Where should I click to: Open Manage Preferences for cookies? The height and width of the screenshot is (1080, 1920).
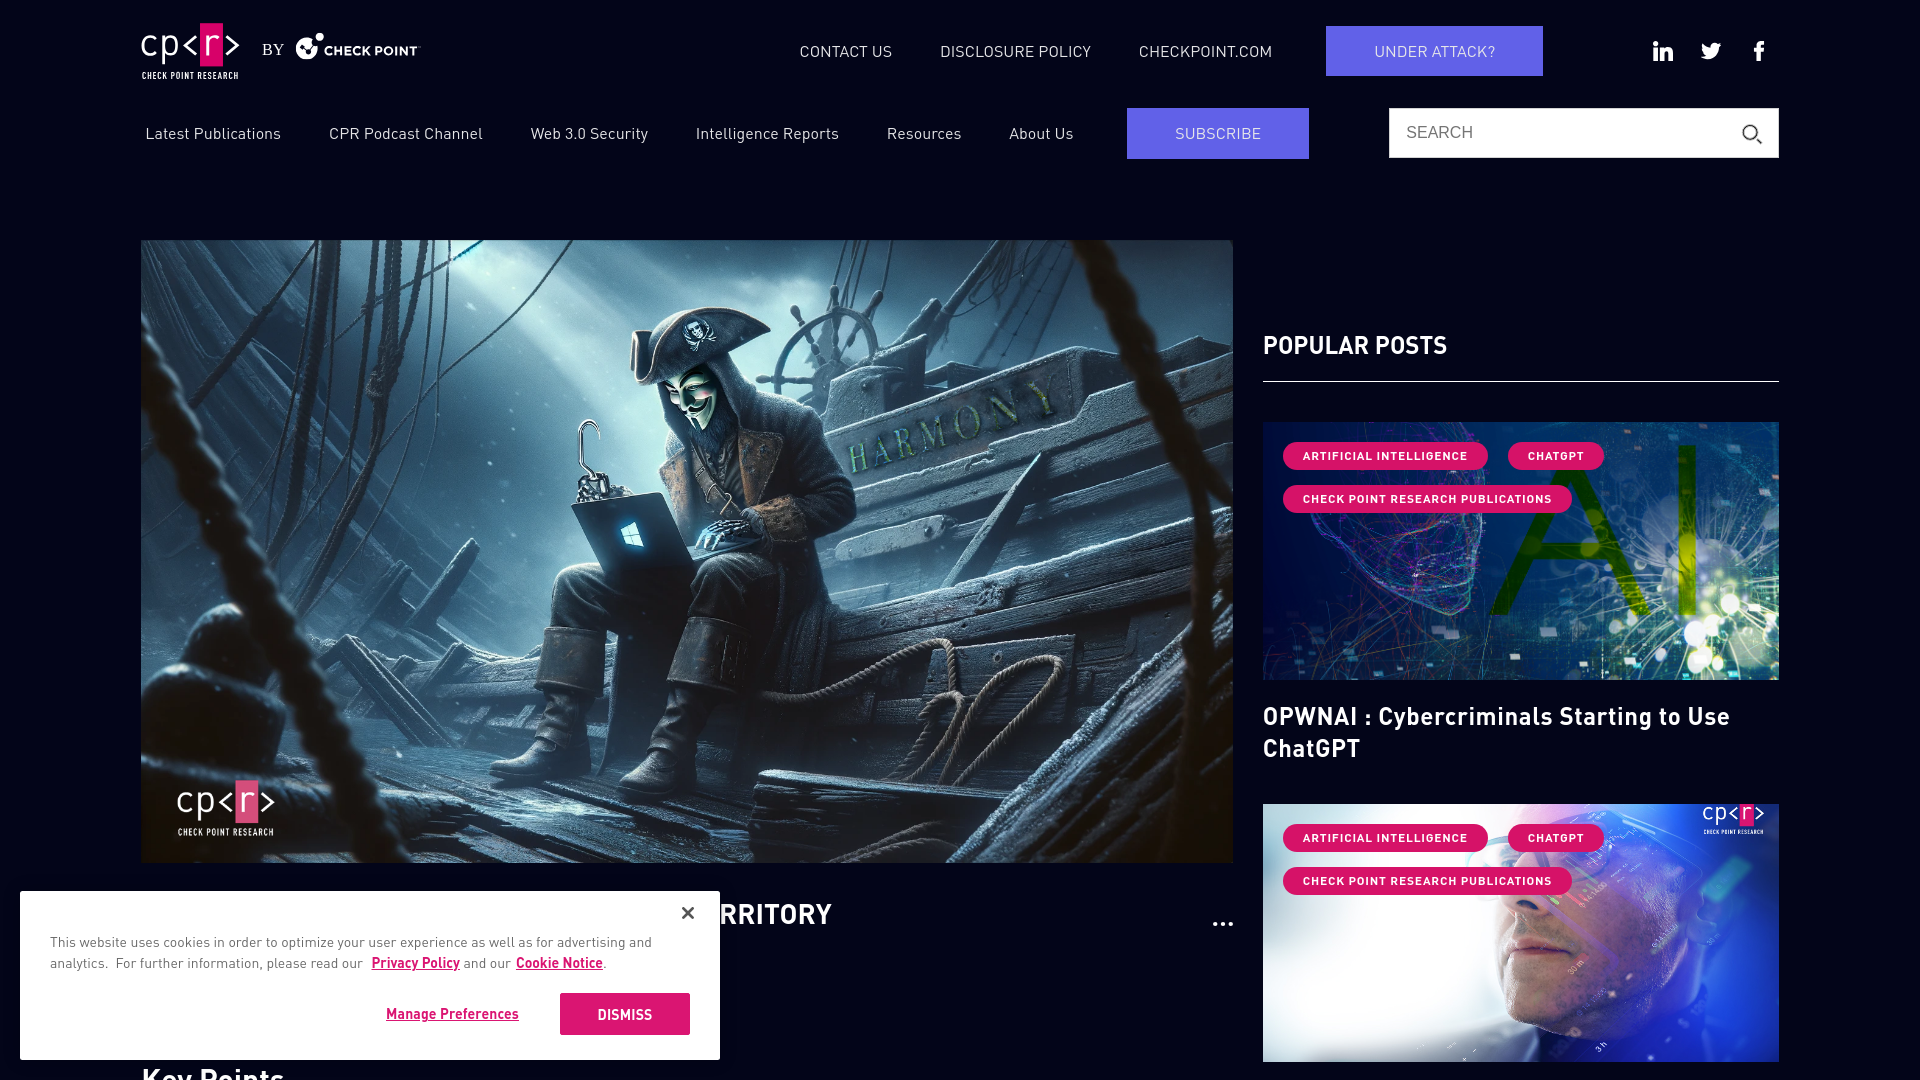452,1013
